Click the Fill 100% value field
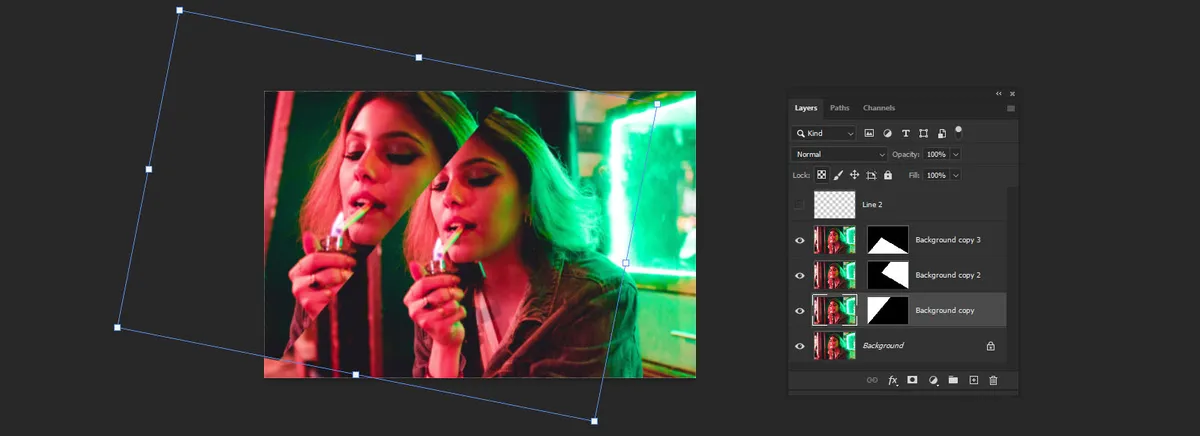 [936, 175]
